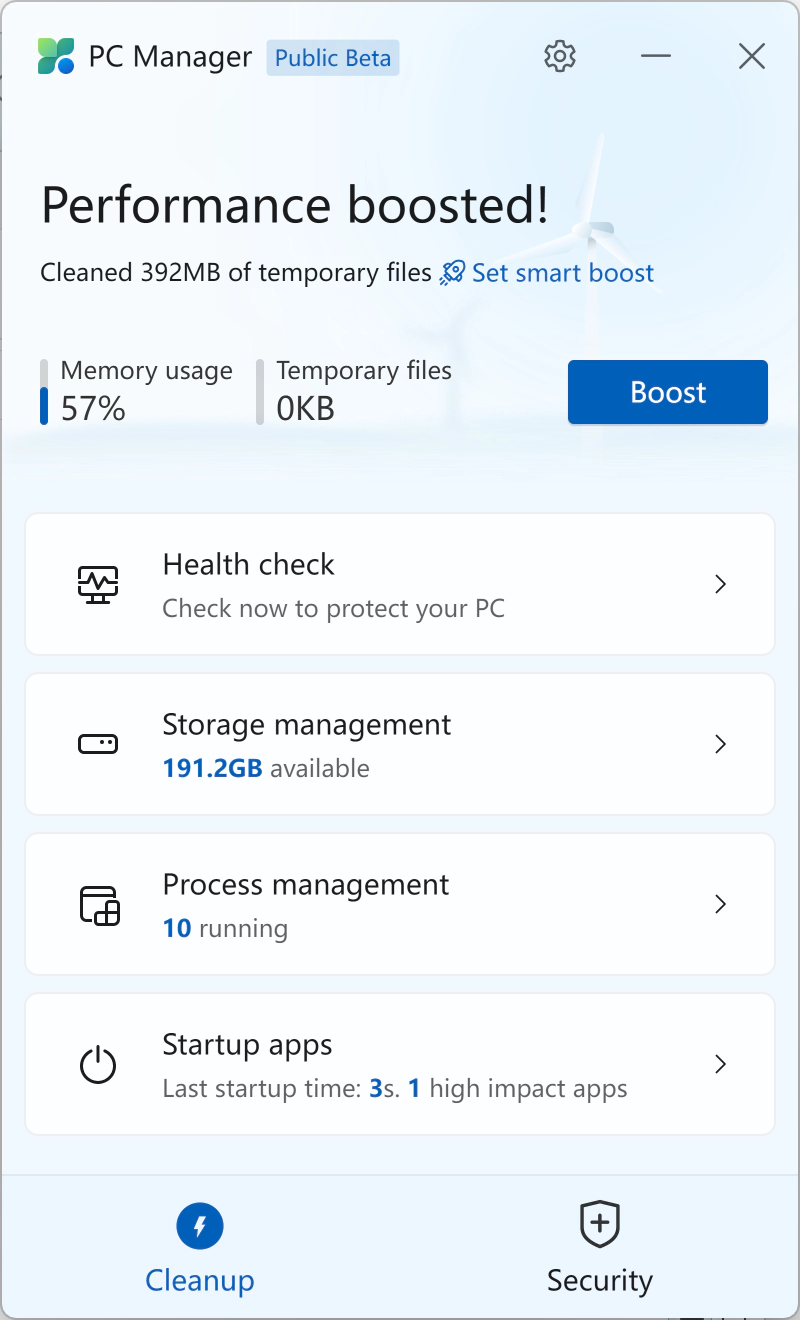Click the smart boost rocket icon
800x1320 pixels.
click(453, 273)
